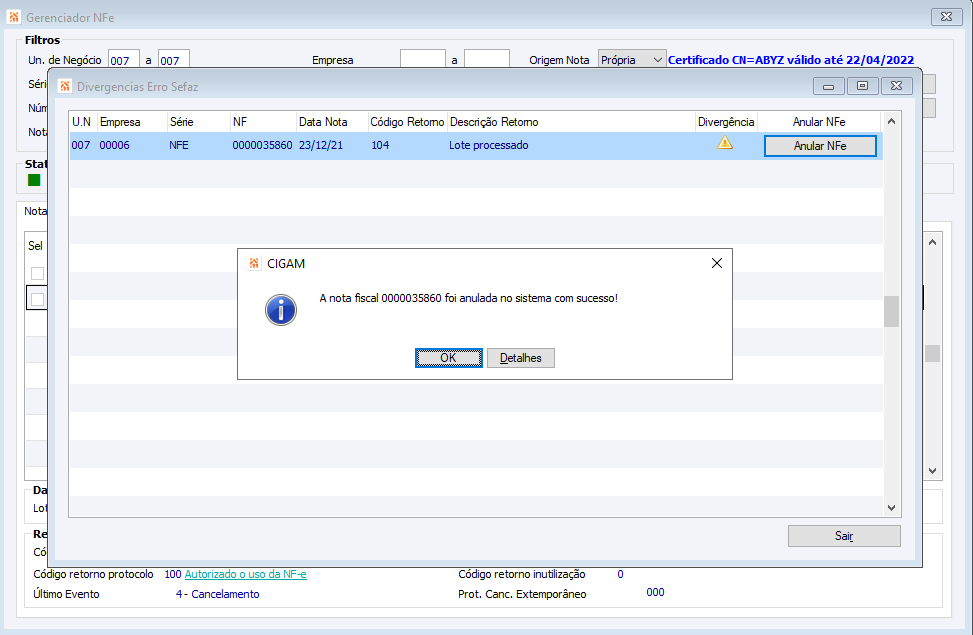Click the Anular NFe column header
The height and width of the screenshot is (635, 973).
coord(819,122)
